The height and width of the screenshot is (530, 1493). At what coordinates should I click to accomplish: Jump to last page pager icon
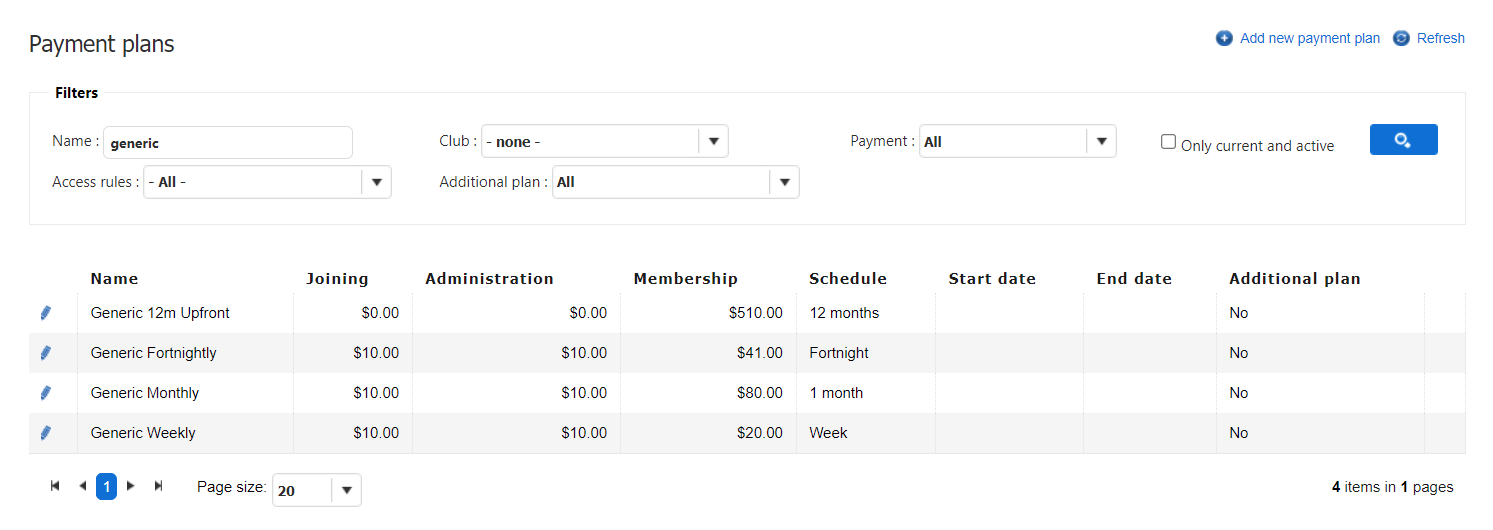point(158,486)
